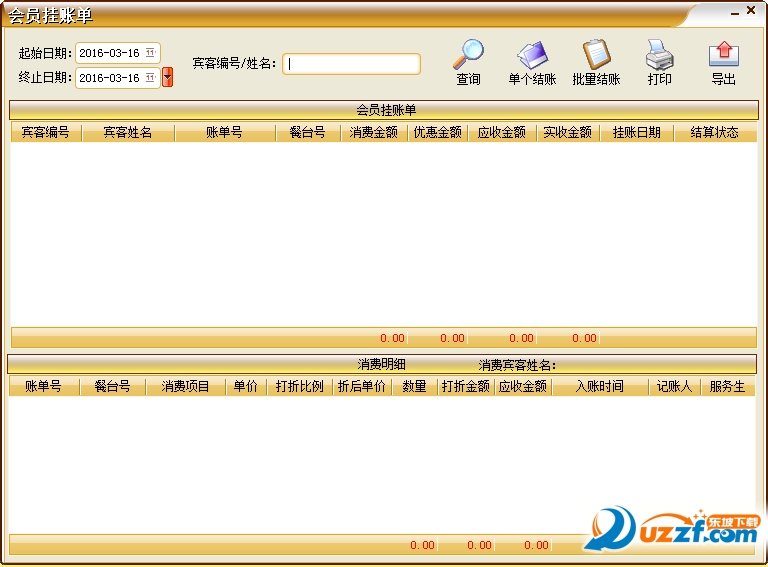Click 餐台号 header in 消费明细 table

(x=113, y=386)
